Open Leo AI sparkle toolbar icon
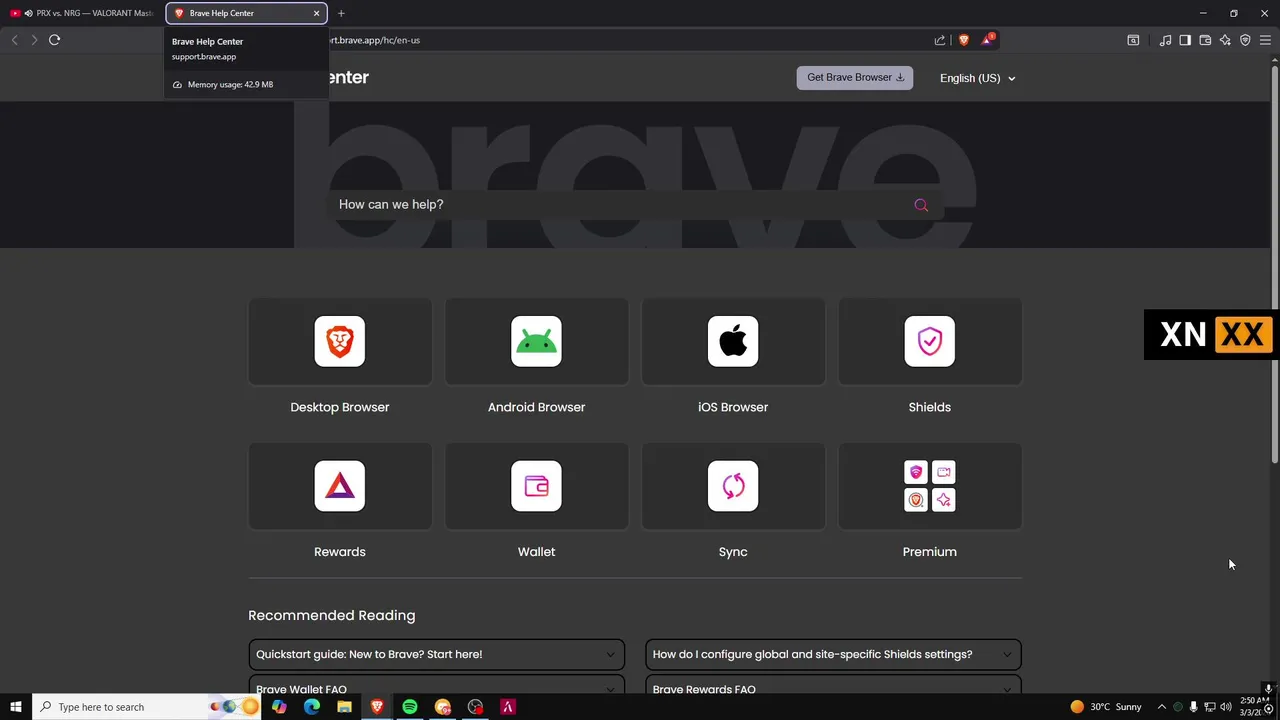Viewport: 1280px width, 720px height. pos(1225,40)
